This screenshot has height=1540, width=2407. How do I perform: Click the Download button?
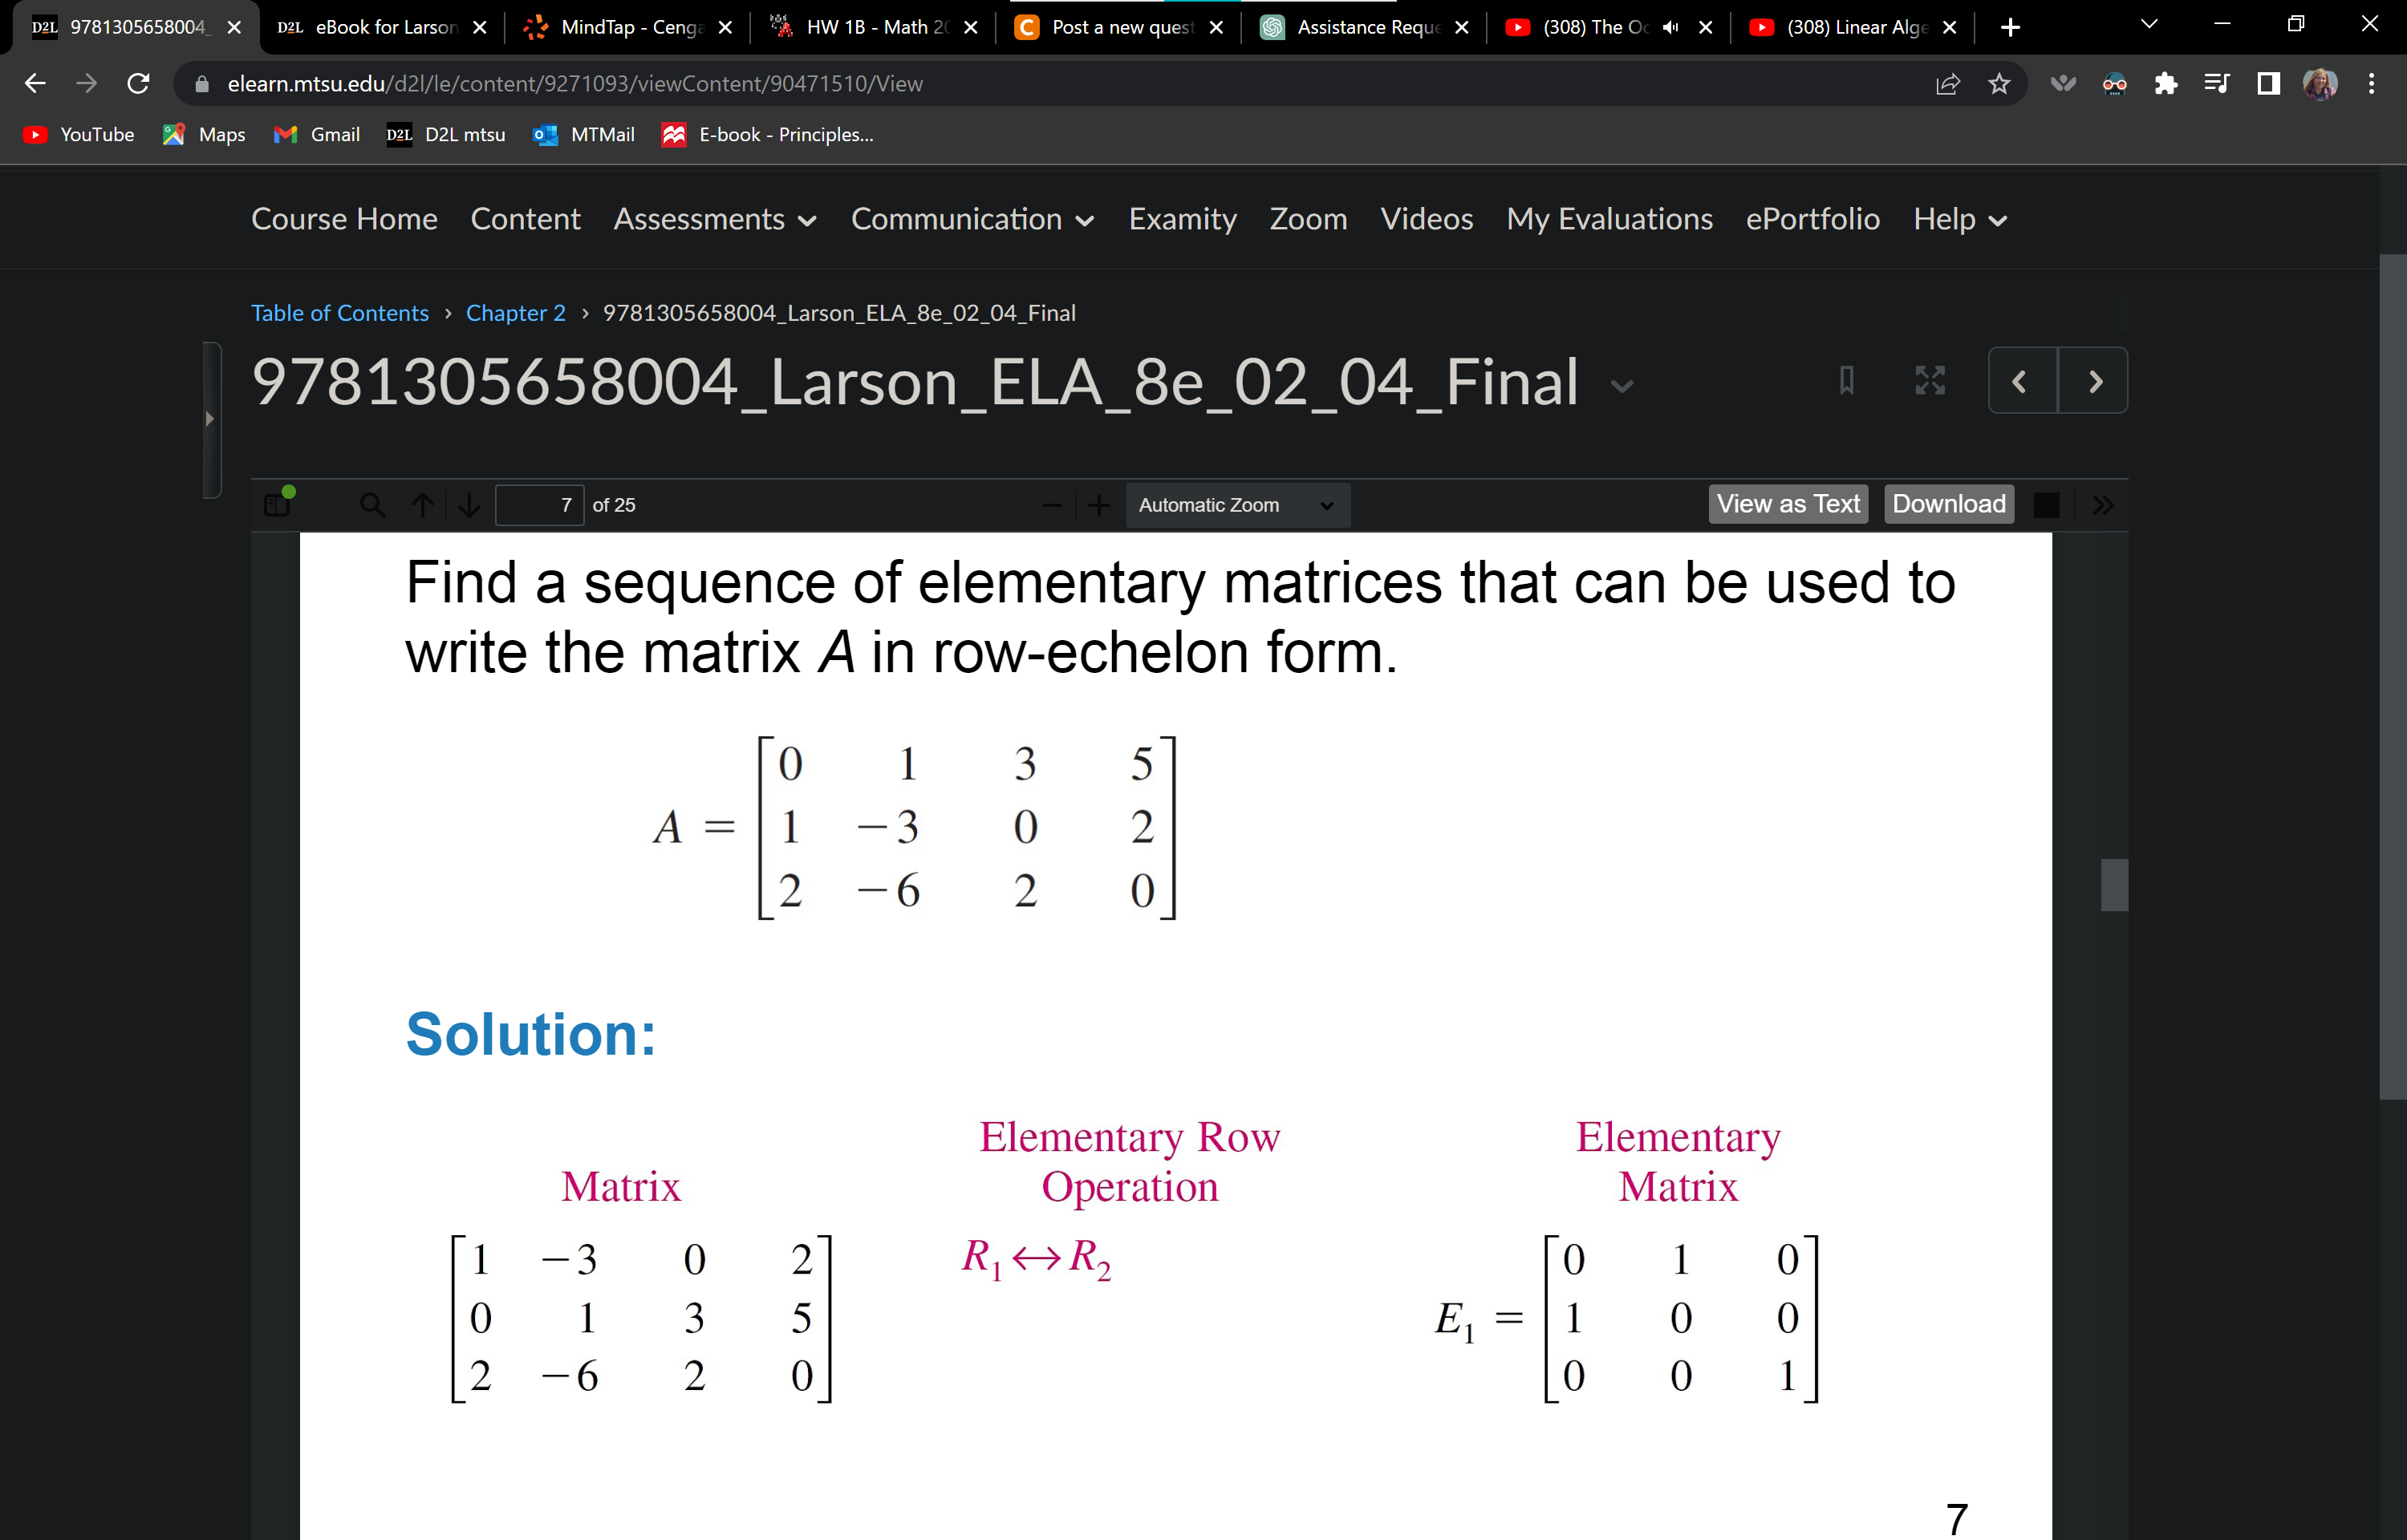coord(1947,503)
